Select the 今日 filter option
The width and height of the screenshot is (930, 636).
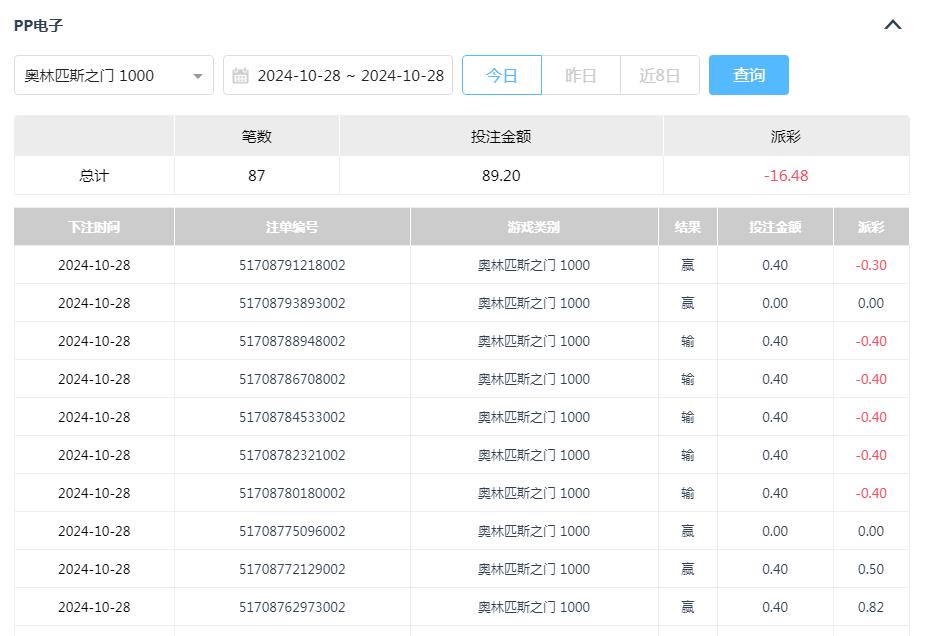502,74
